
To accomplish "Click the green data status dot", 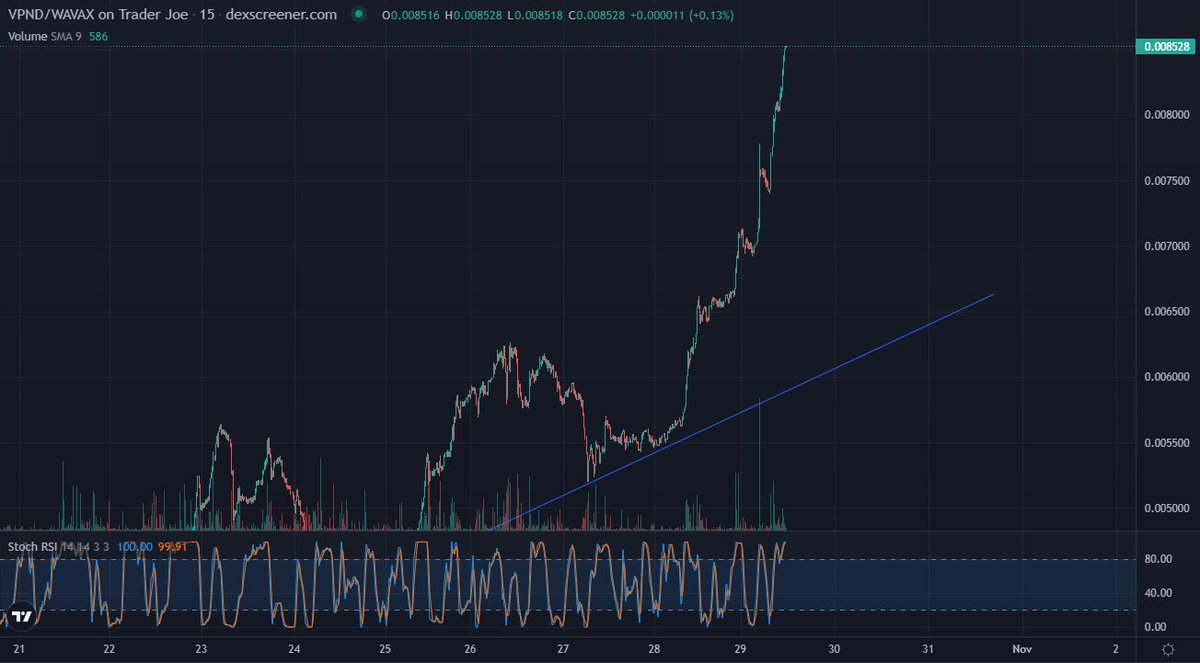I will (357, 15).
